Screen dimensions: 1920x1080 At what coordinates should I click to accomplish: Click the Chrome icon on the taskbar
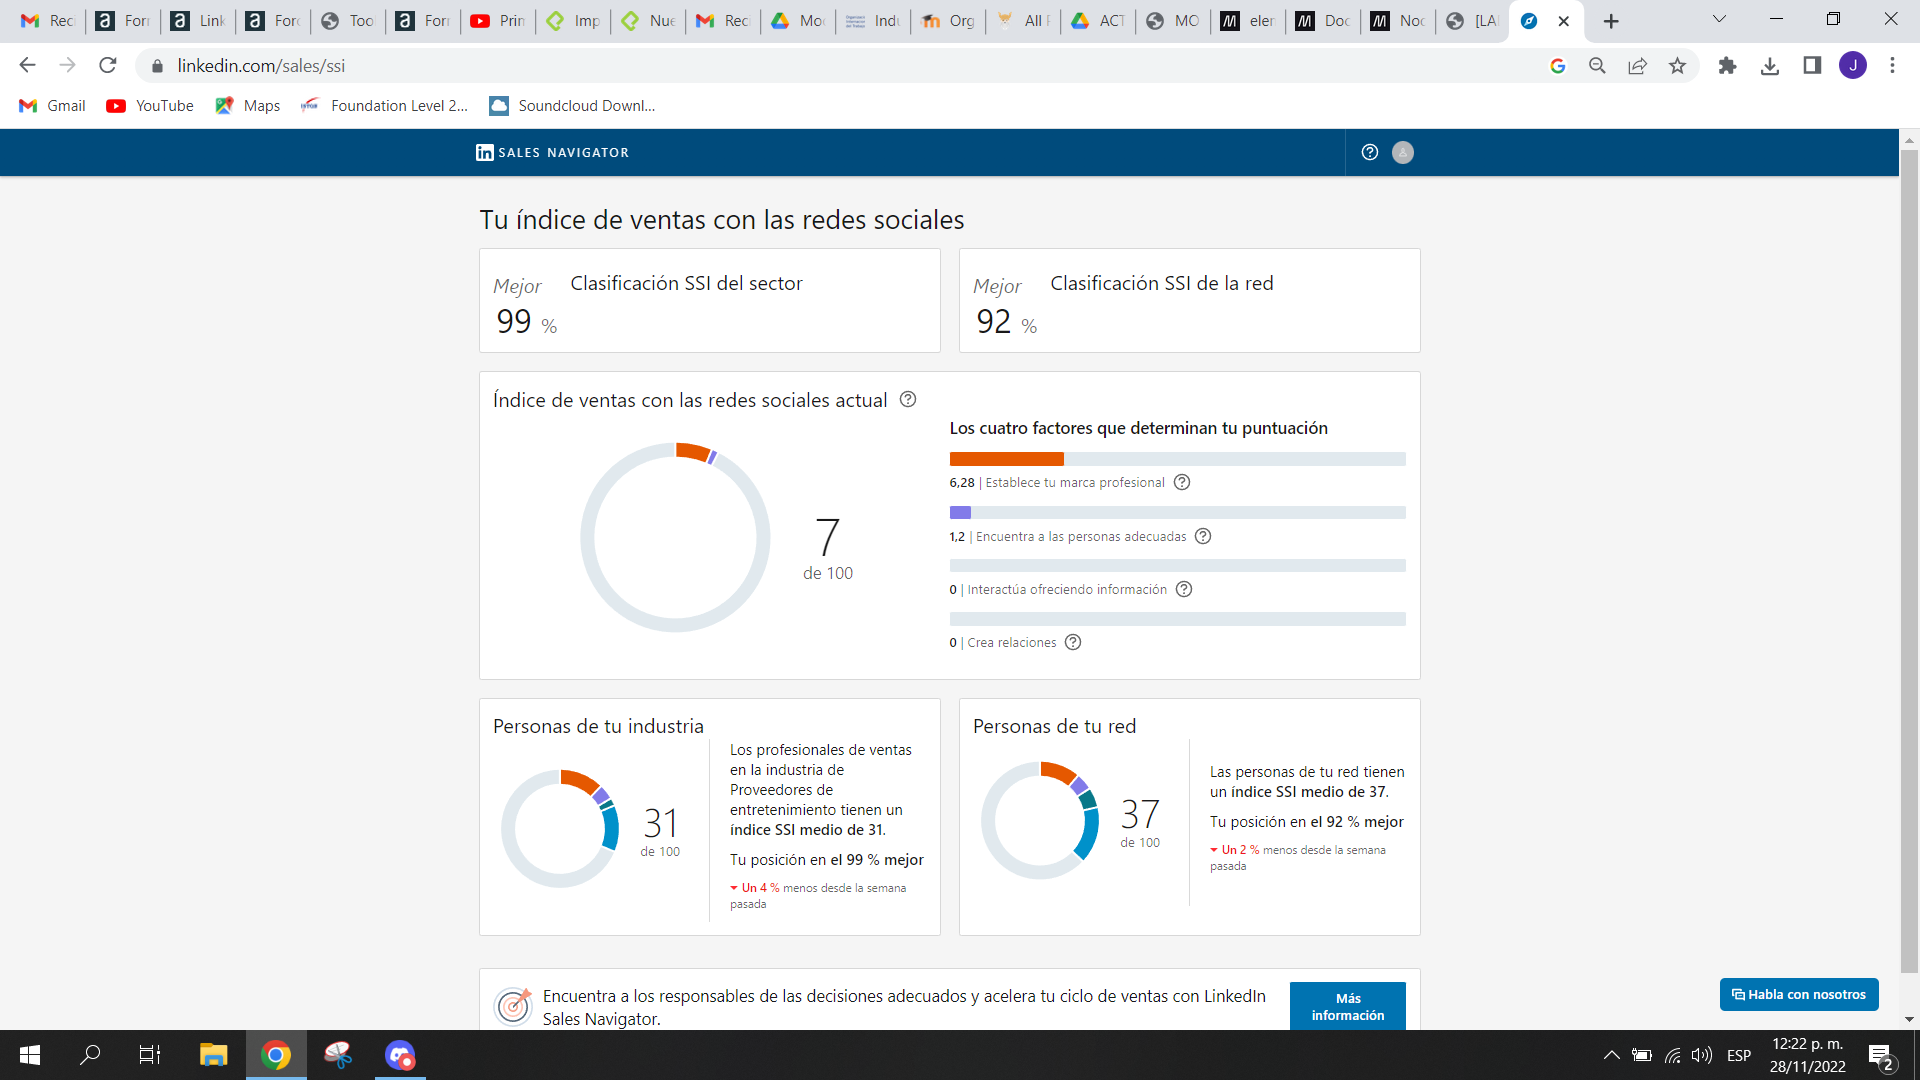(x=276, y=1055)
